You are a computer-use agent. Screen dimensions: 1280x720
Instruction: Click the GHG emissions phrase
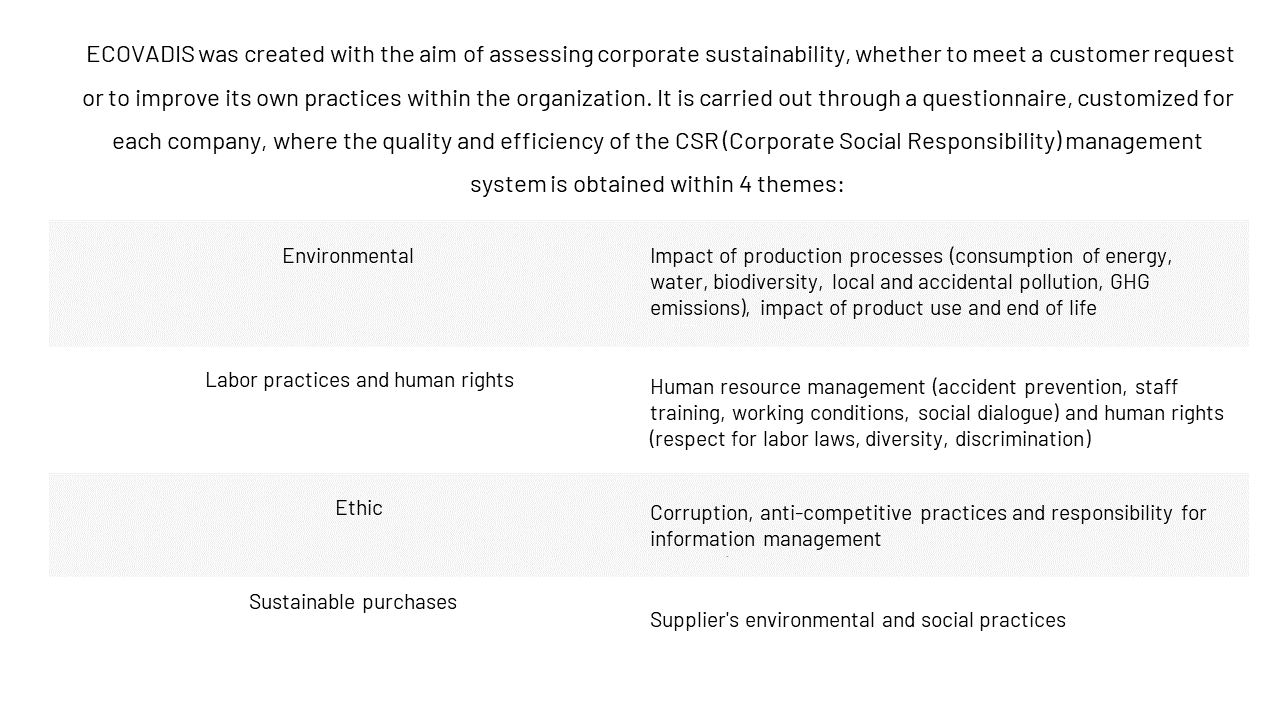click(x=900, y=295)
